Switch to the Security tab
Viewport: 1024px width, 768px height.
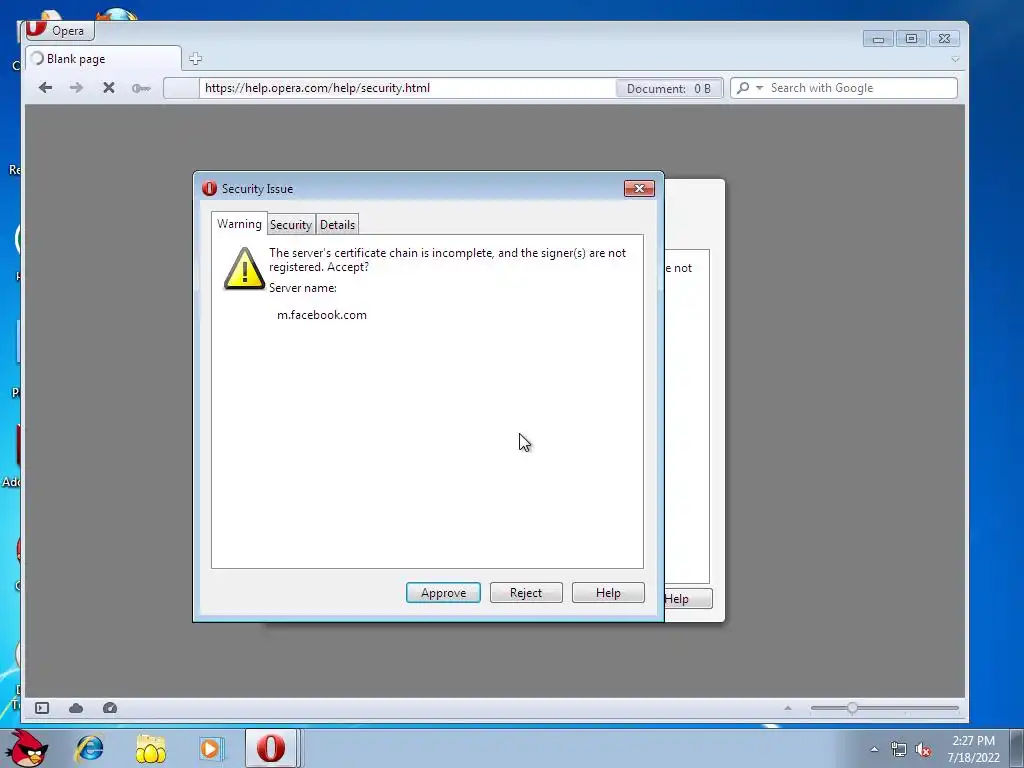pos(291,225)
